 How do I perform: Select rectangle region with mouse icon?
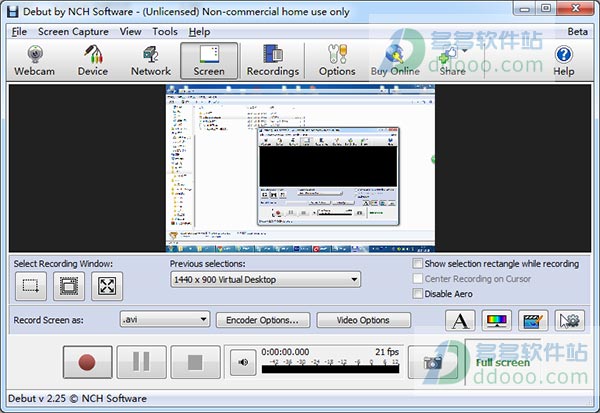pyautogui.click(x=31, y=286)
